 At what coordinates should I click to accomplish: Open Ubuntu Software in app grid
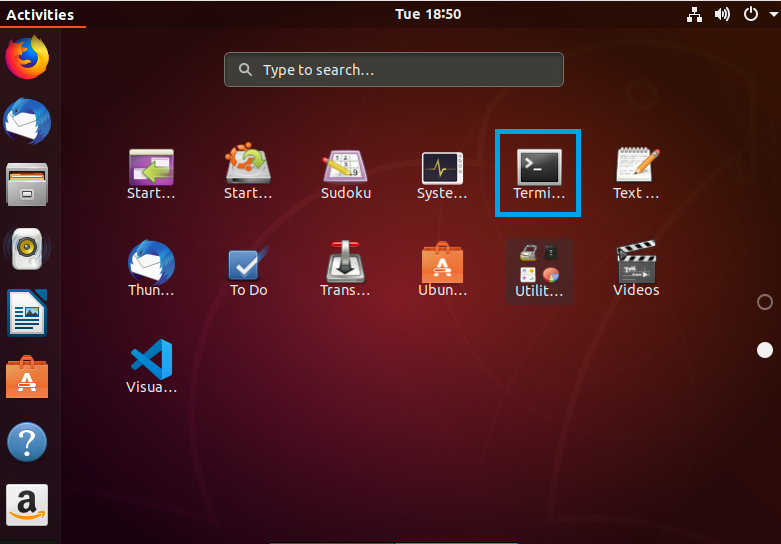[x=442, y=270]
